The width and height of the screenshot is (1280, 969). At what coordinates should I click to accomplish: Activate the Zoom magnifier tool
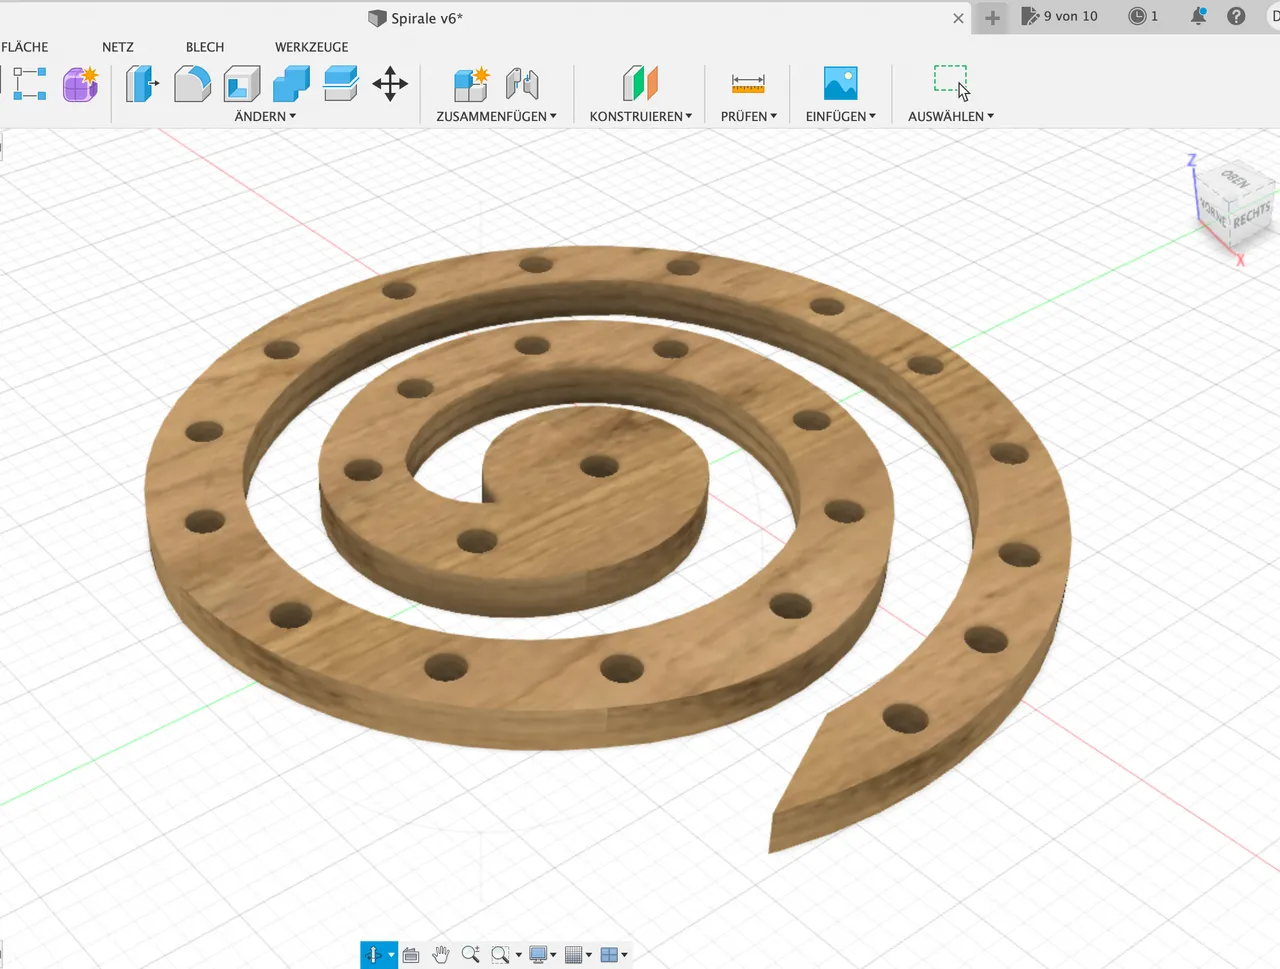click(470, 955)
